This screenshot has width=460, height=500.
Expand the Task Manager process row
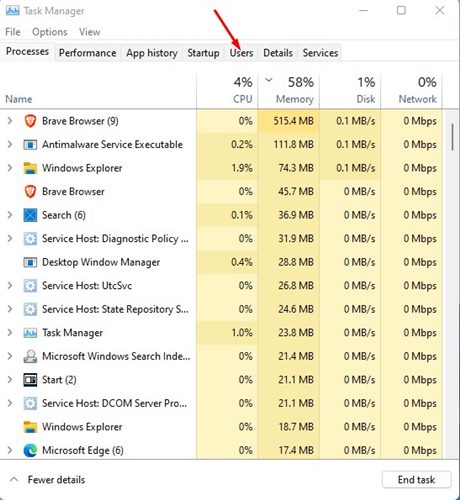(x=10, y=333)
